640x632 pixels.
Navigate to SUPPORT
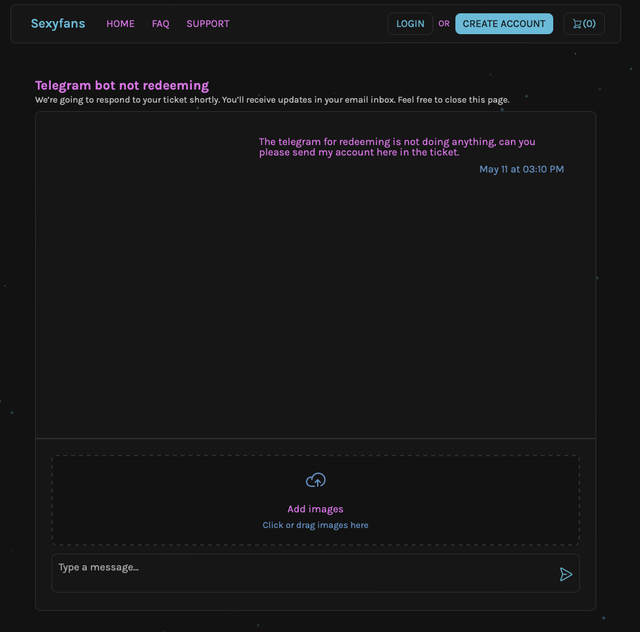[x=208, y=24]
